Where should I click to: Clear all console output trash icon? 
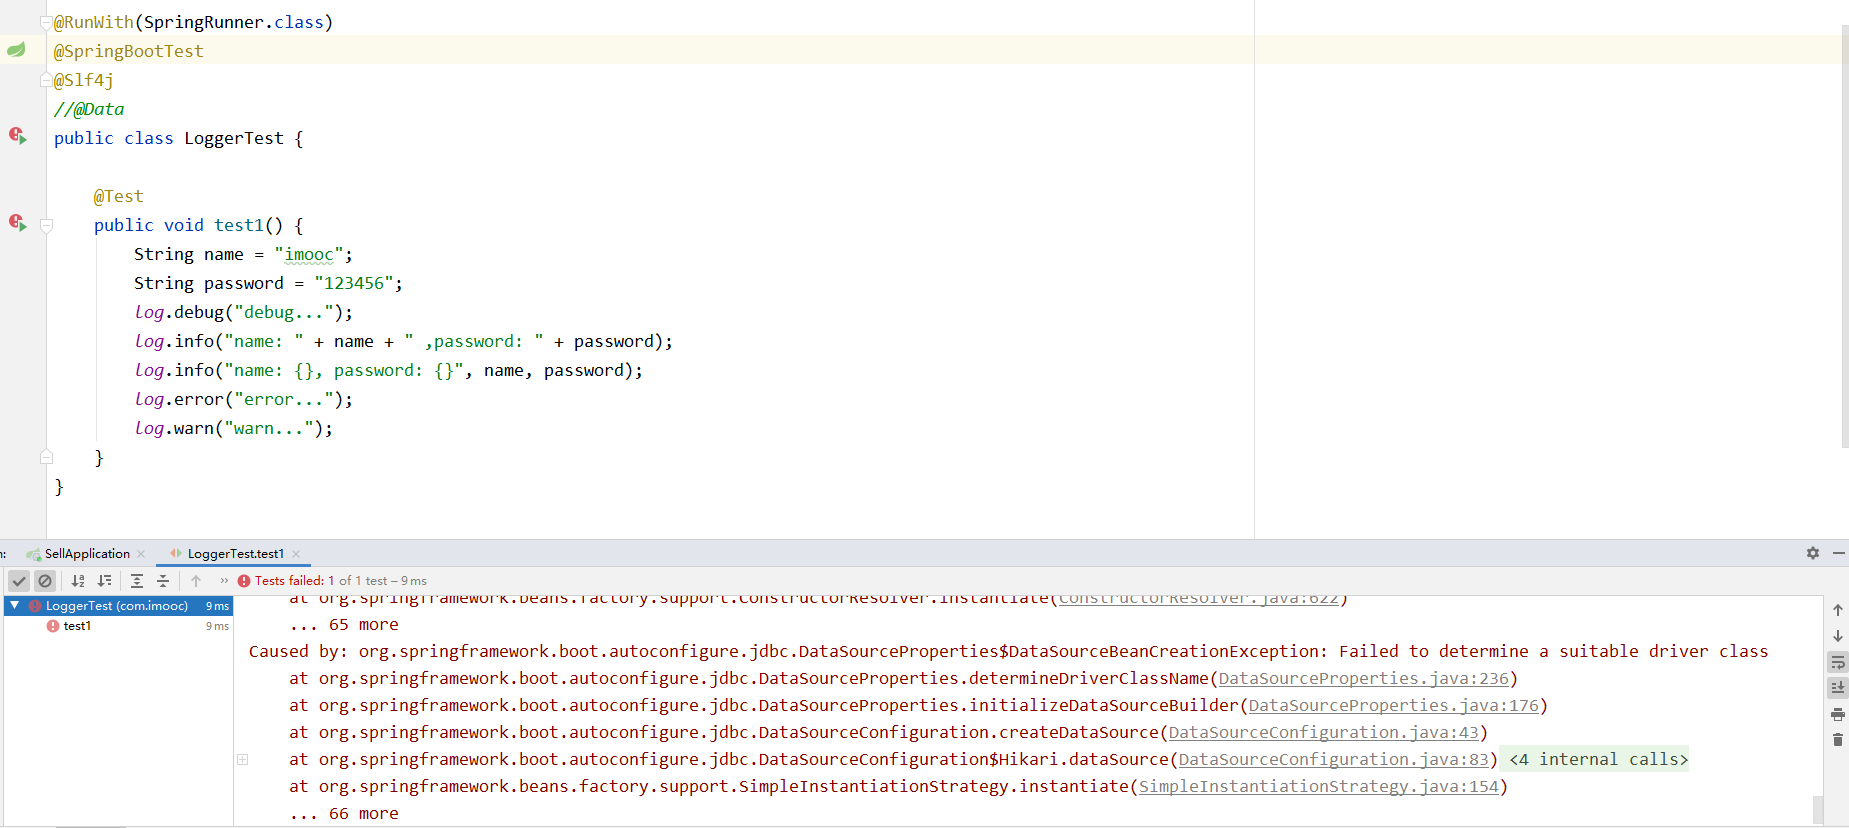click(x=1838, y=740)
